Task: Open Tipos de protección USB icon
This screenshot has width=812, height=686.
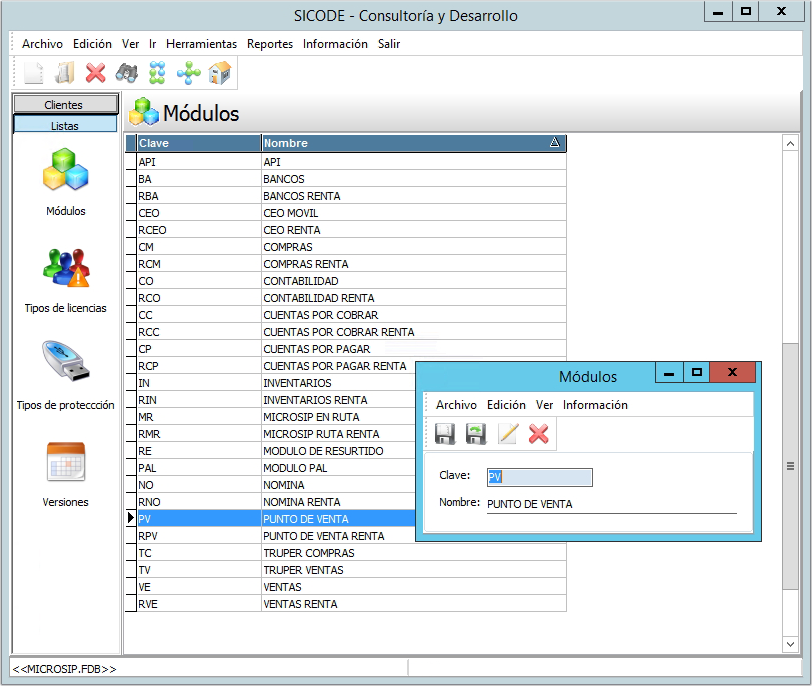Action: coord(65,364)
